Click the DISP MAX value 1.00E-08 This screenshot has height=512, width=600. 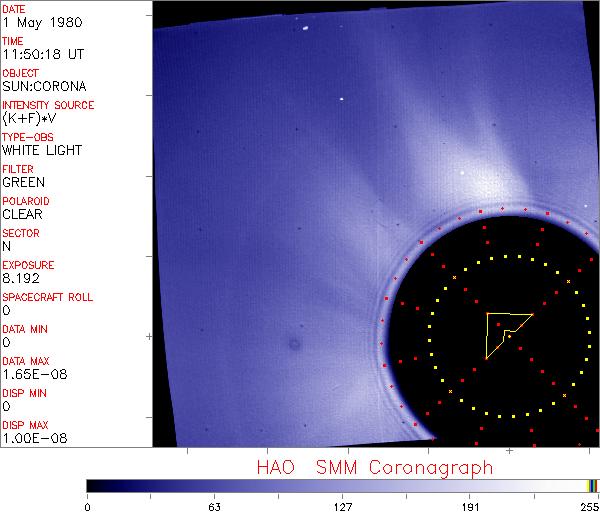tap(30, 439)
